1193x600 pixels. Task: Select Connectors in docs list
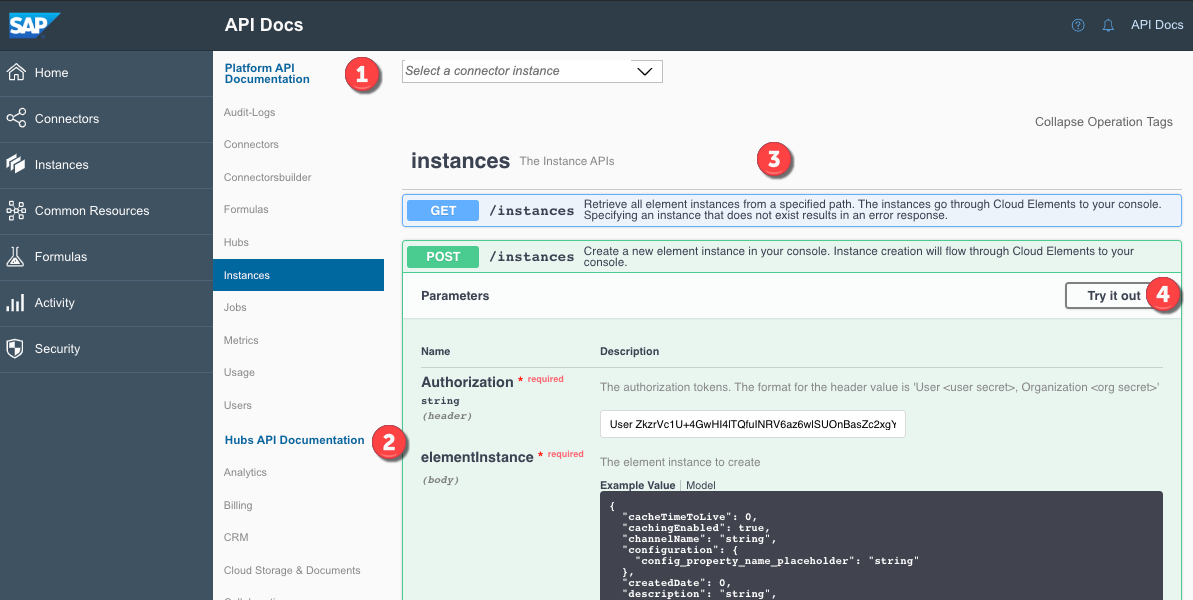[x=251, y=144]
